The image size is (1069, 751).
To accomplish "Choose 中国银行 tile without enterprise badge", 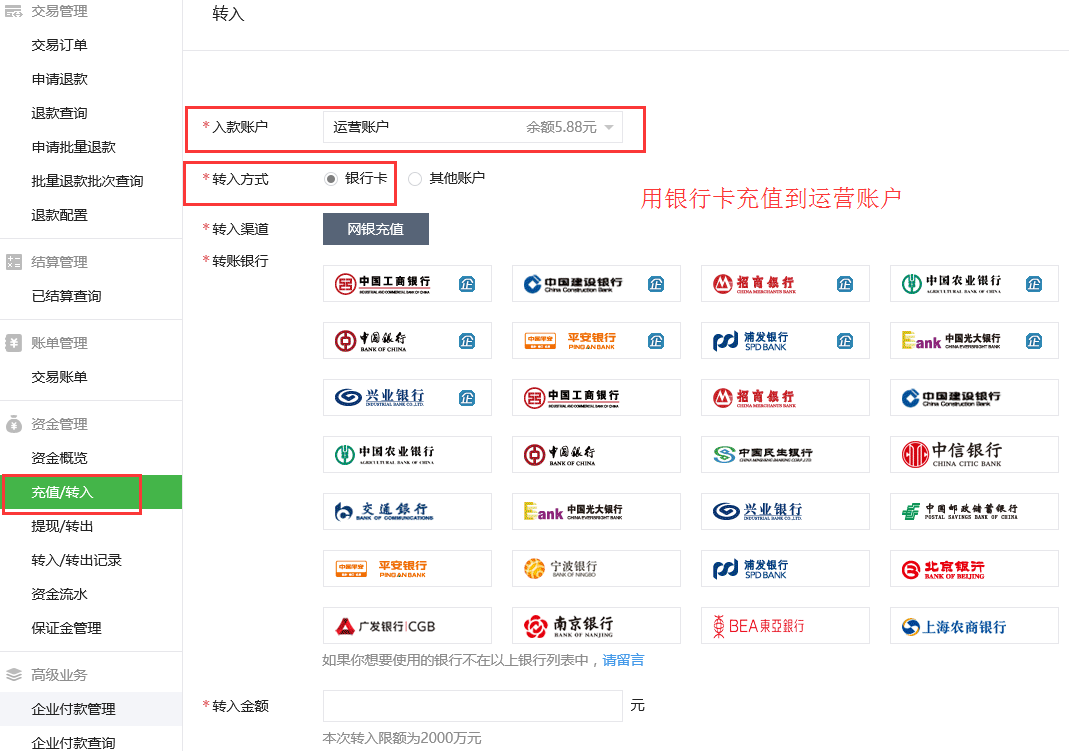I will [596, 455].
